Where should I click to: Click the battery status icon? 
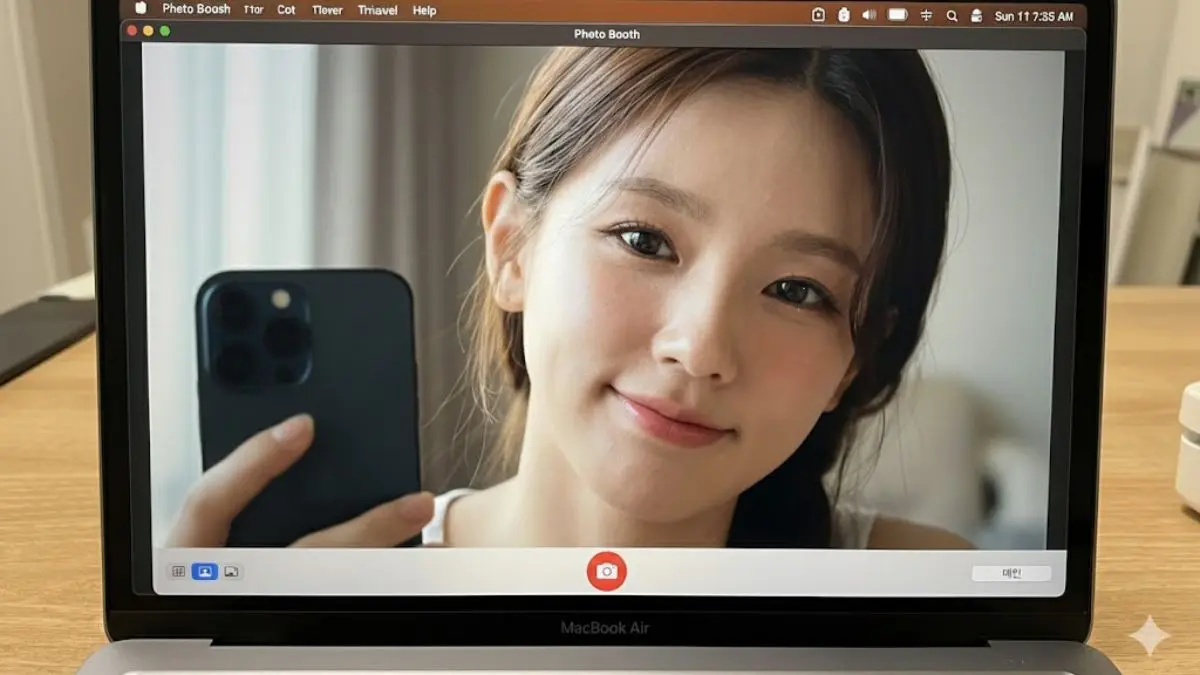(897, 15)
